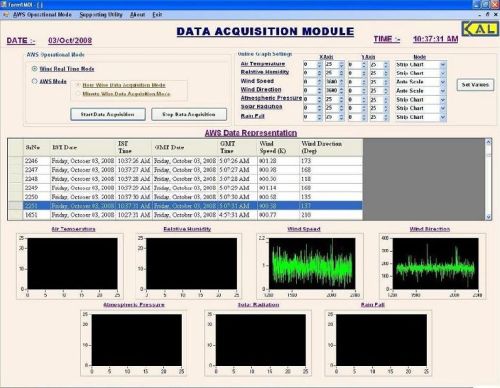Click the AWS Data Representation heading
The width and height of the screenshot is (500, 388).
[251, 133]
